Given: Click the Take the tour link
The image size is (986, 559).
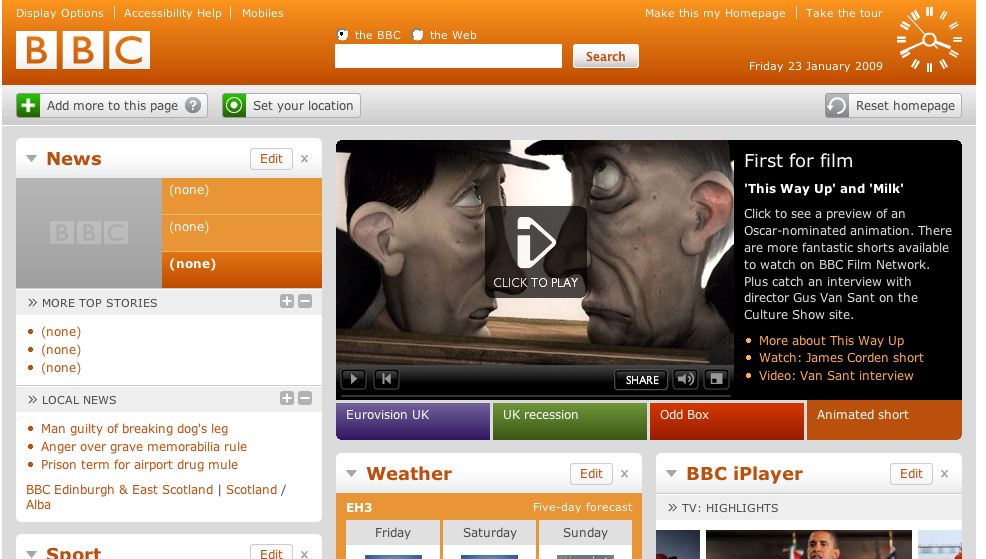Looking at the screenshot, I should coord(845,13).
